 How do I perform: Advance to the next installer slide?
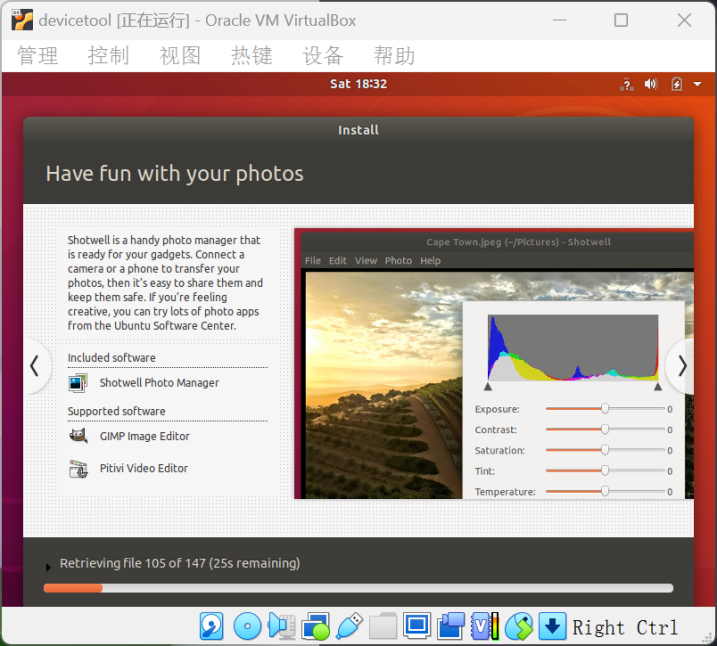pos(682,366)
